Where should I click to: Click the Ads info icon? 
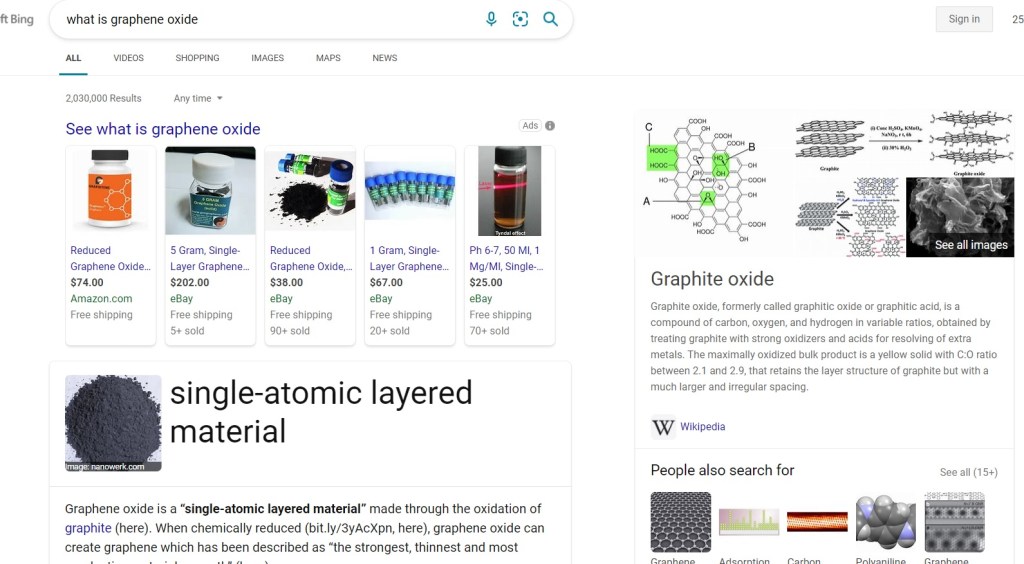pos(550,126)
